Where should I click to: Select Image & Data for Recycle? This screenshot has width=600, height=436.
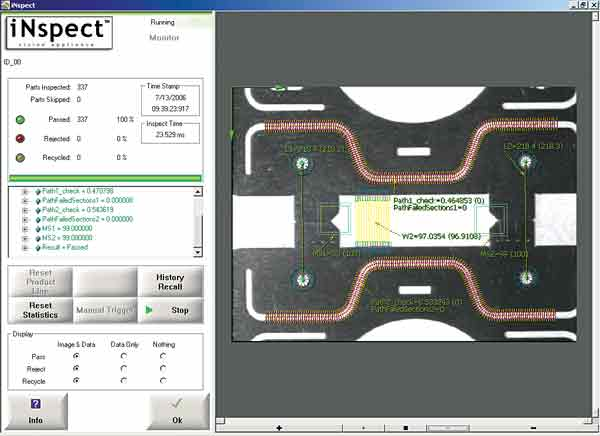point(78,380)
